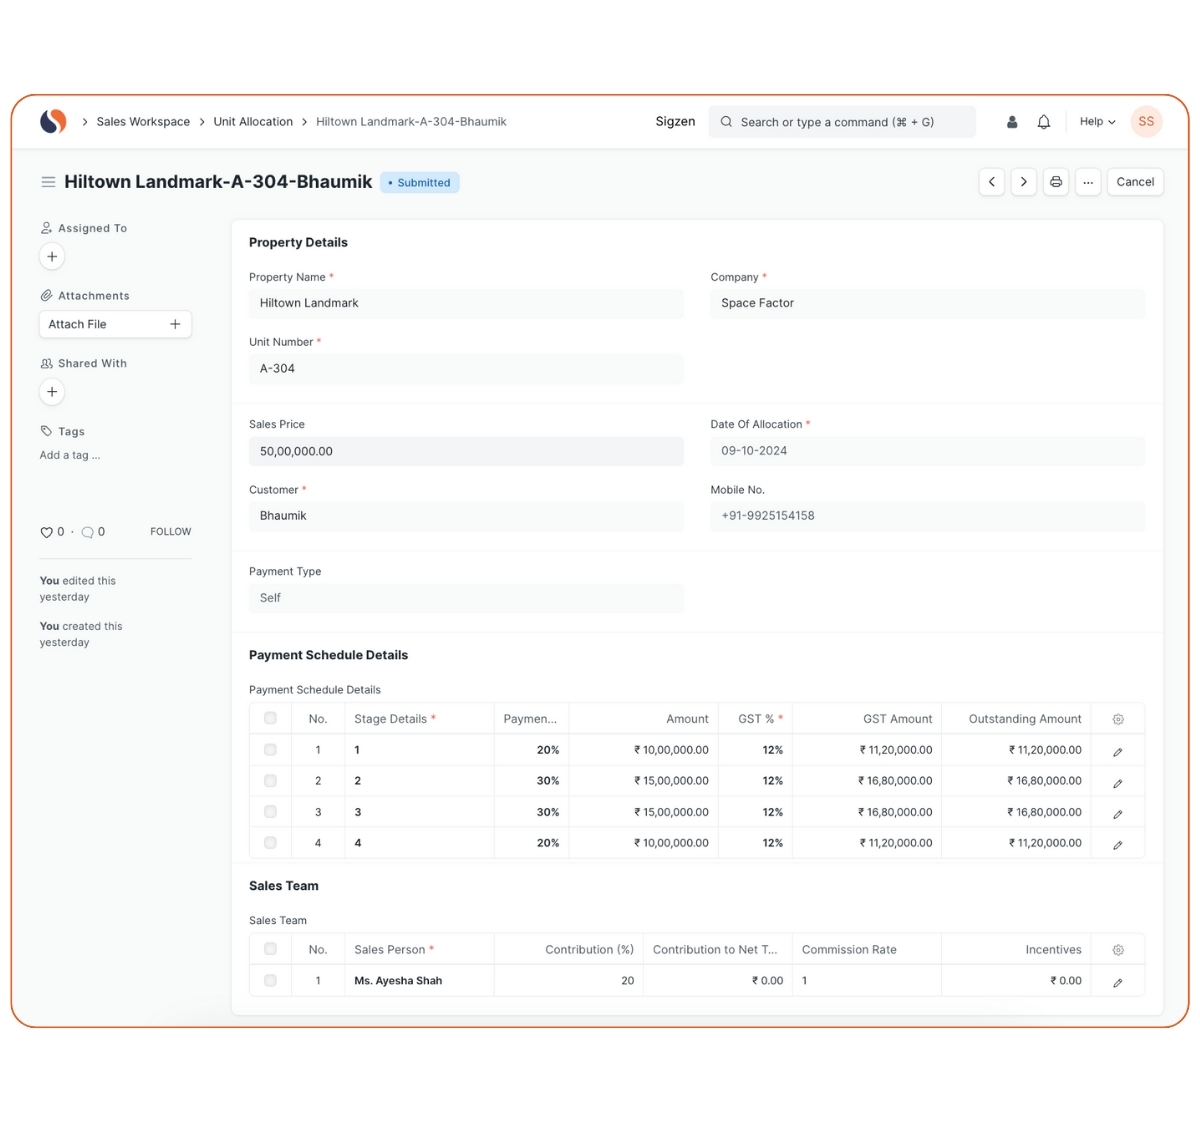The width and height of the screenshot is (1200, 1122).
Task: Select all Payment Schedule rows checkbox
Action: pyautogui.click(x=270, y=718)
